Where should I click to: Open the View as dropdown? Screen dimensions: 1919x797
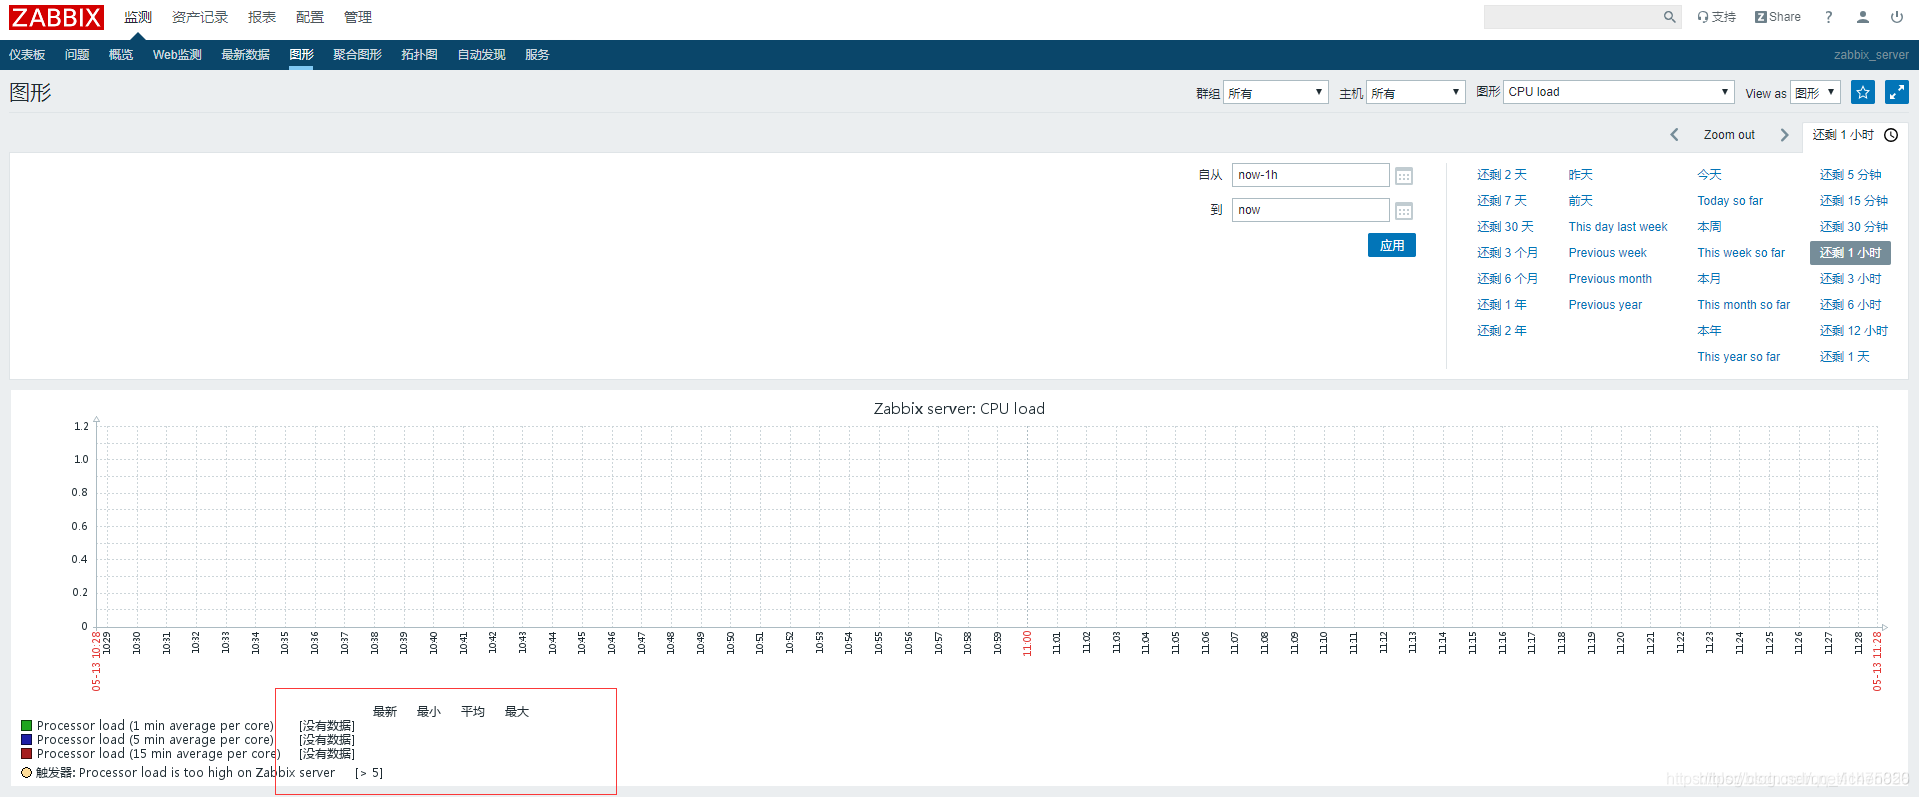coord(1815,92)
